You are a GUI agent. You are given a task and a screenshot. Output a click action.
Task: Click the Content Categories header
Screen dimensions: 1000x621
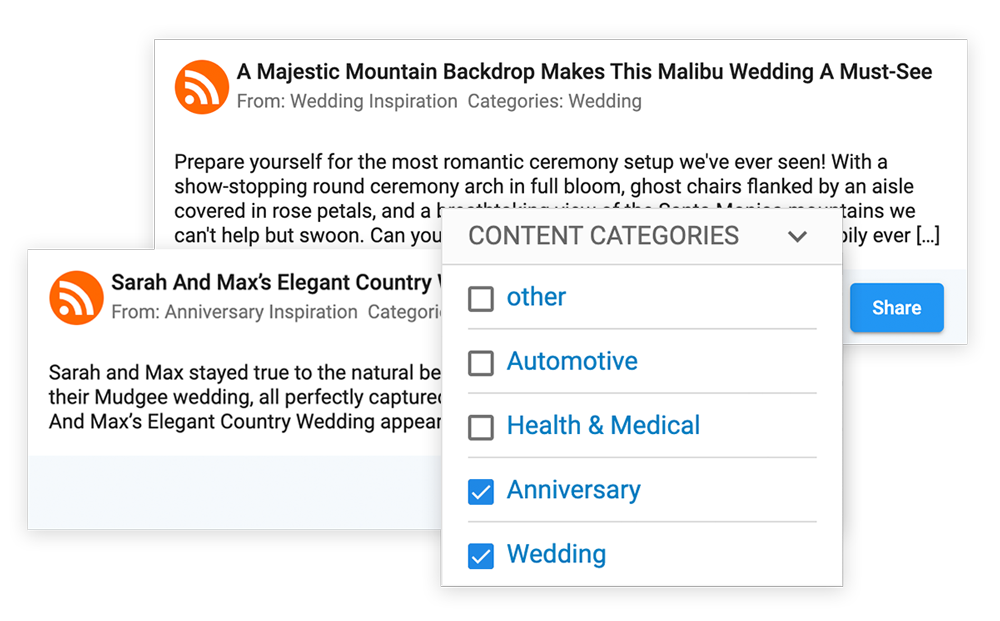pyautogui.click(x=603, y=236)
